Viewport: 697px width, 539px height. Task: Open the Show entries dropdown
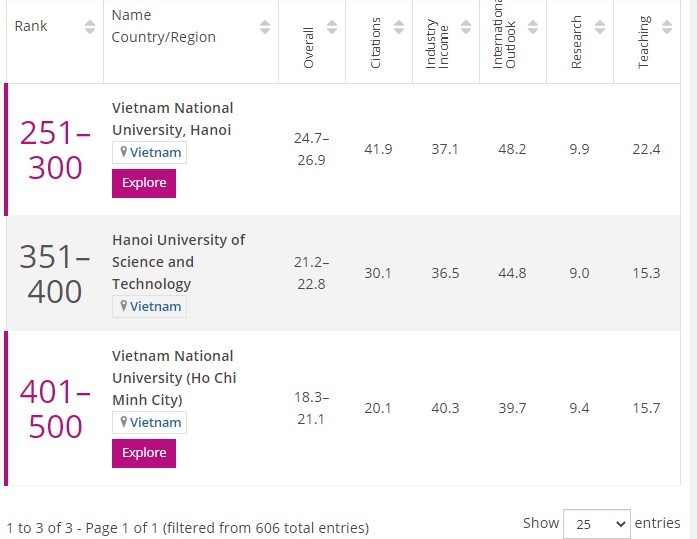(596, 523)
